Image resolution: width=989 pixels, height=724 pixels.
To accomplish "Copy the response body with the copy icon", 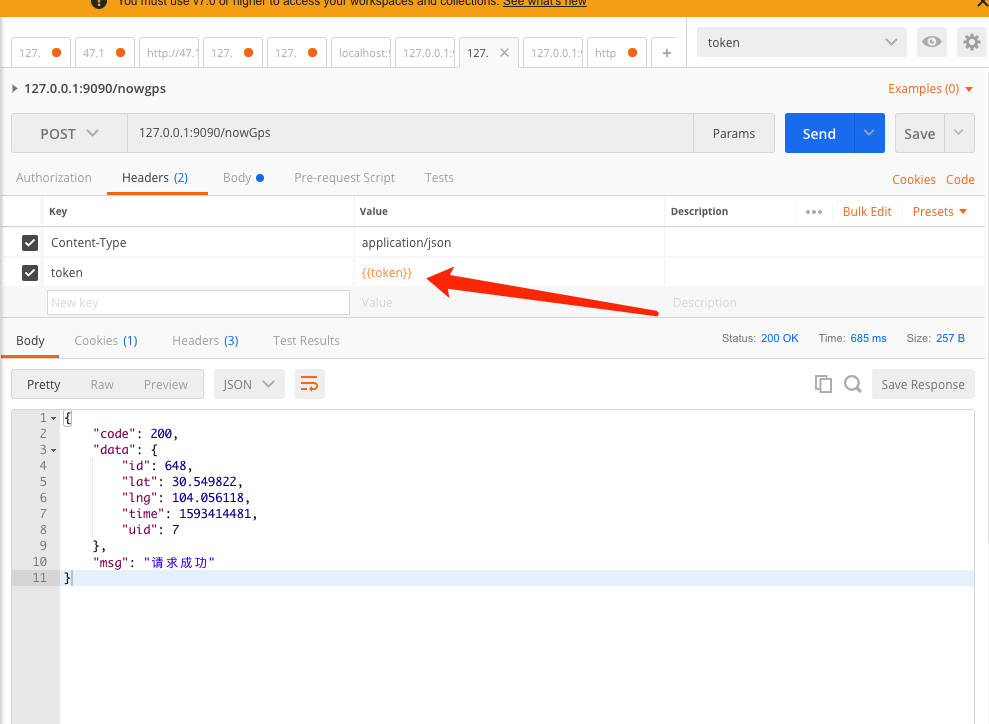I will click(x=823, y=383).
